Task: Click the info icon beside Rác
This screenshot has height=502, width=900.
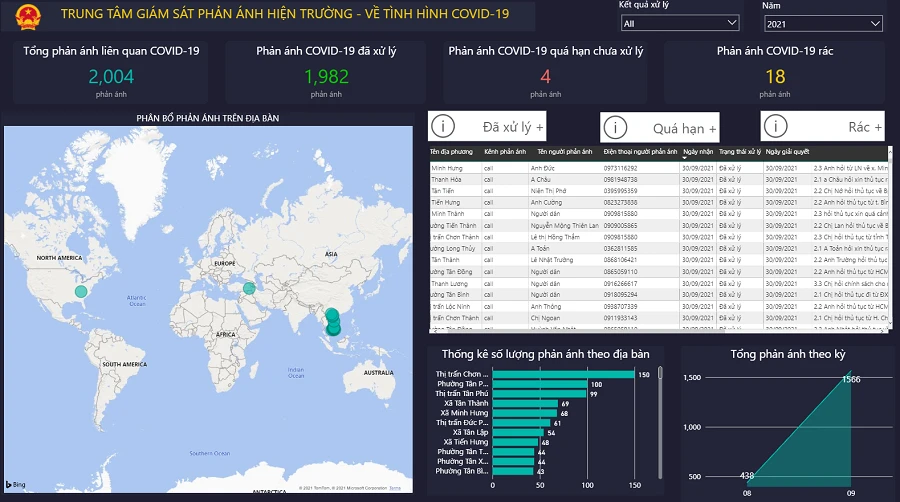Action: [777, 127]
